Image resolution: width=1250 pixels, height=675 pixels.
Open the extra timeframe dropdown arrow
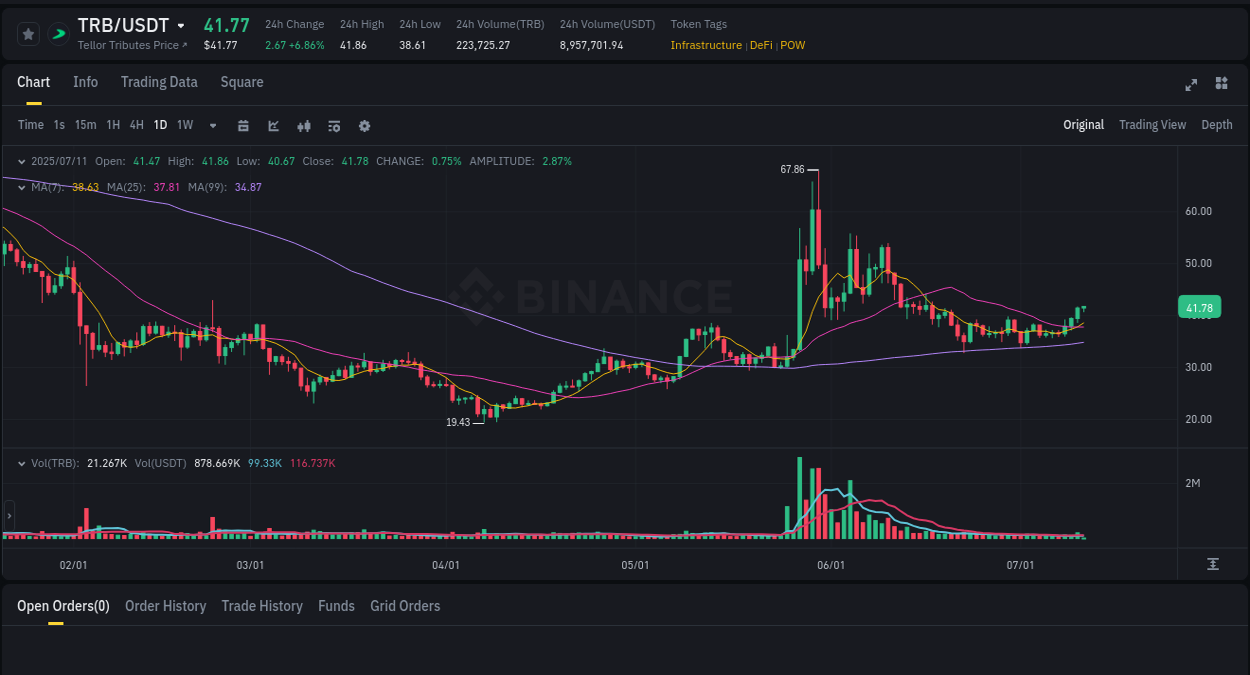[211, 125]
